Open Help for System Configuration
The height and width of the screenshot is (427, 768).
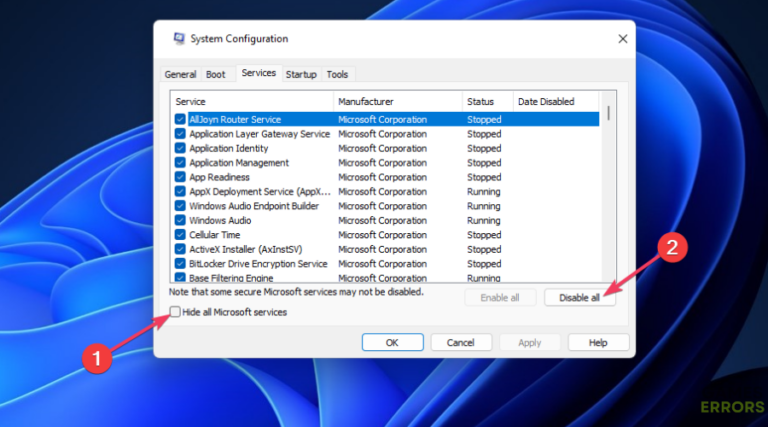pyautogui.click(x=598, y=342)
